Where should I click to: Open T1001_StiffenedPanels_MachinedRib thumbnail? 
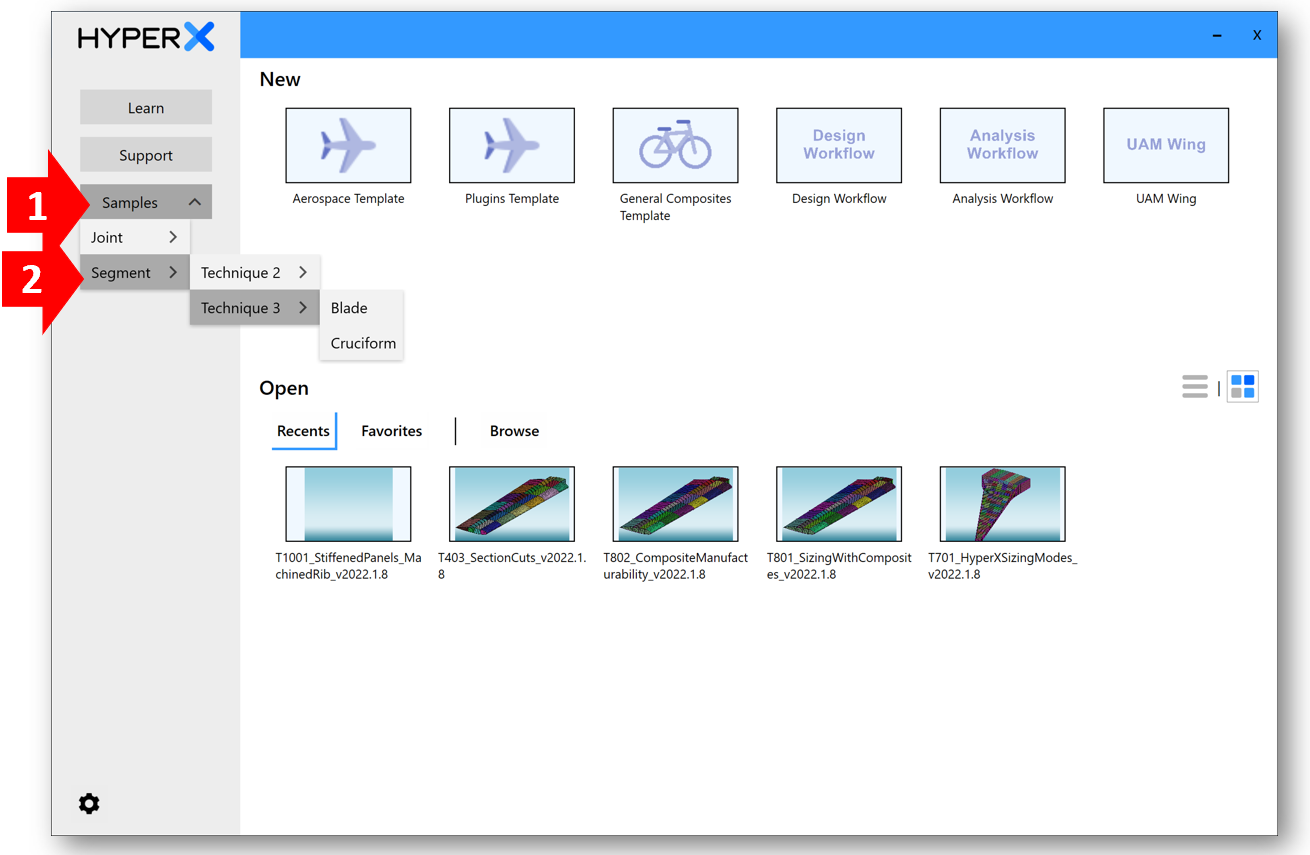tap(348, 504)
